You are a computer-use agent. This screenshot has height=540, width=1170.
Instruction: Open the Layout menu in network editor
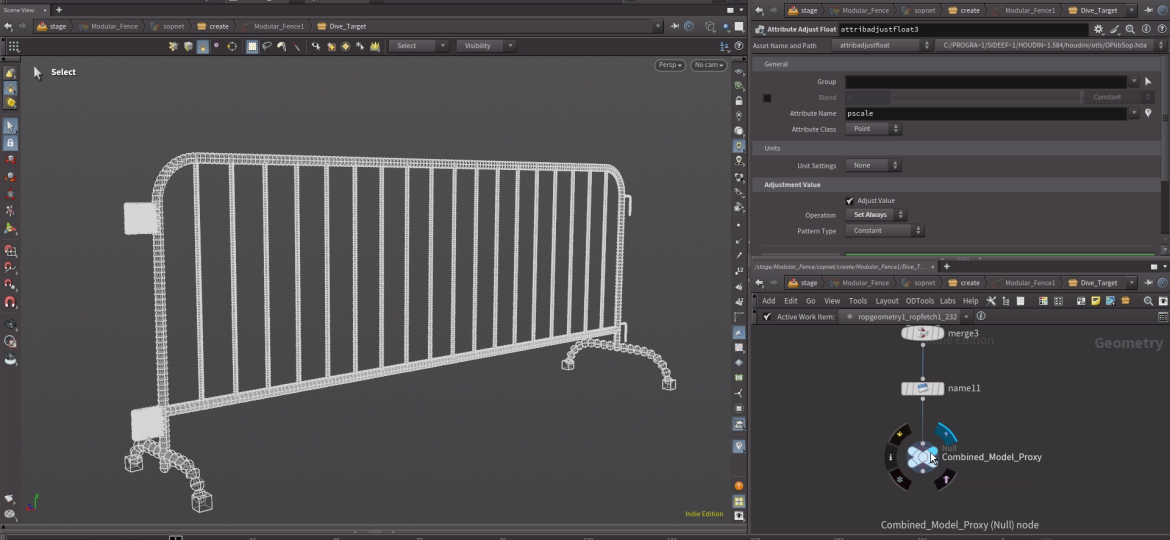pos(886,301)
